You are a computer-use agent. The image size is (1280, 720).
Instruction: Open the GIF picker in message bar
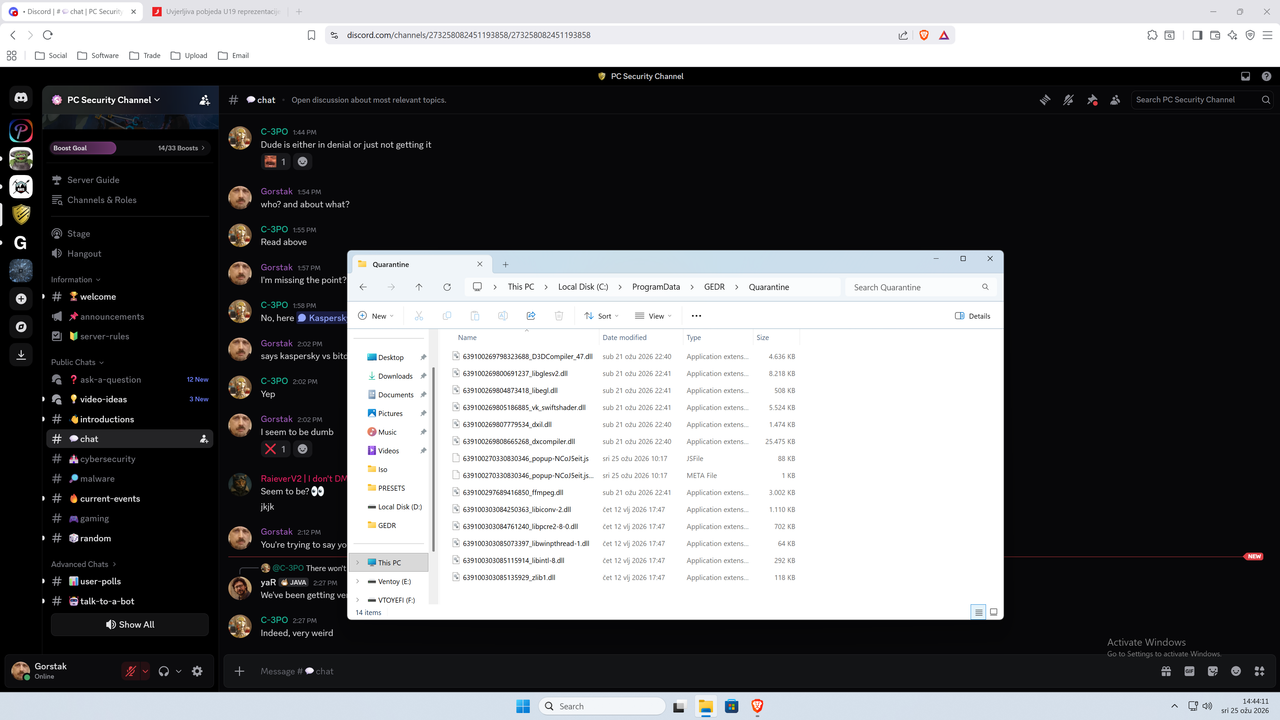pos(1189,671)
